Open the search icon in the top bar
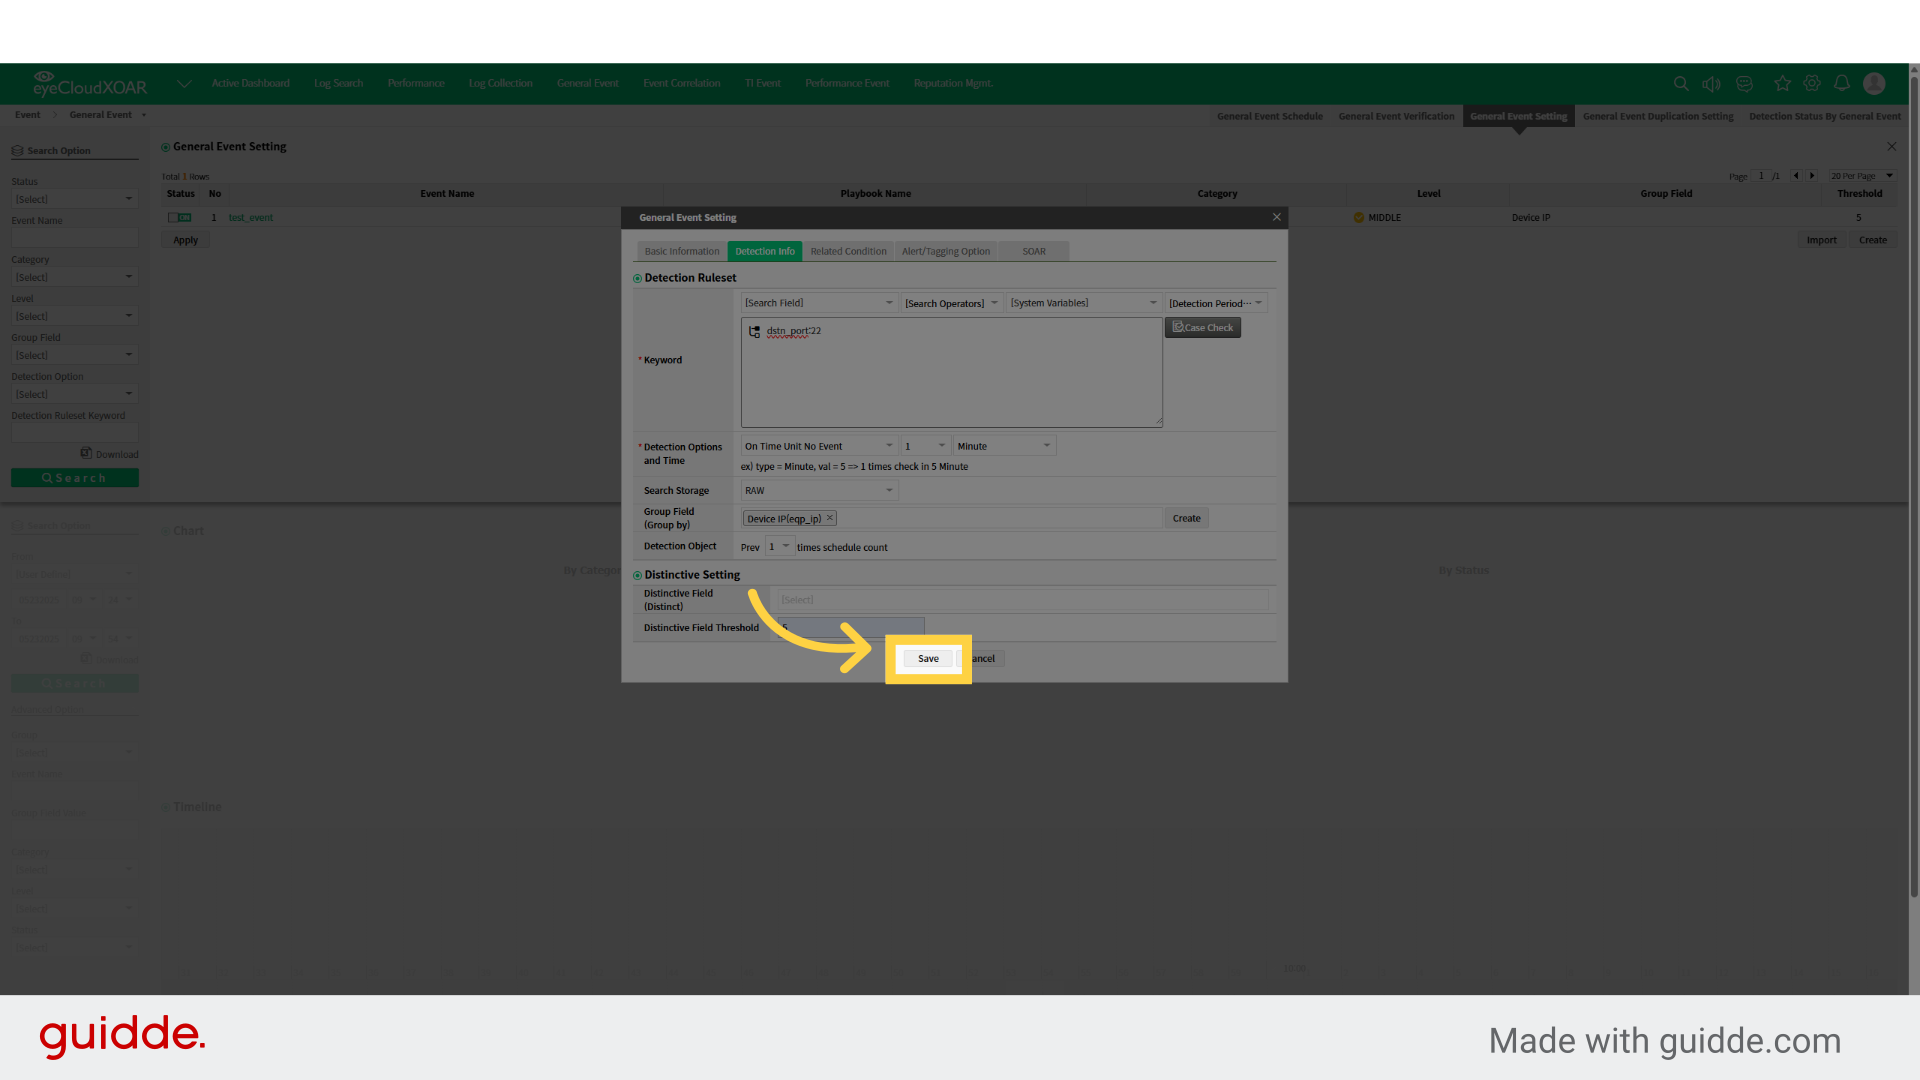The width and height of the screenshot is (1920, 1080). (x=1681, y=84)
